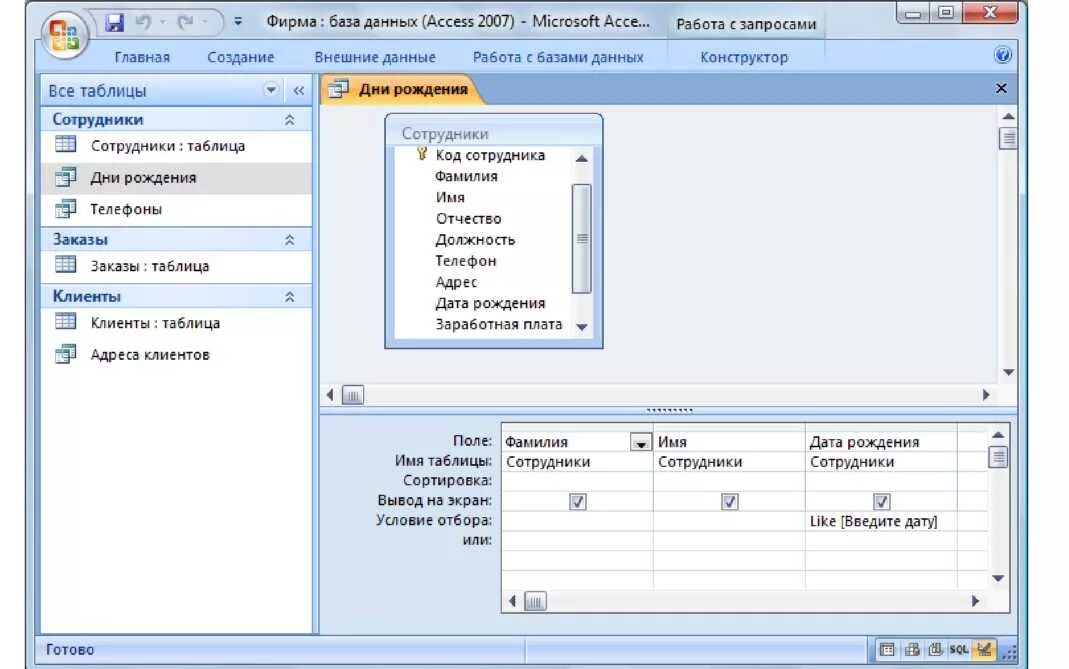The image size is (1069, 669).
Task: Uncheck Вывод на экран for Фамилия
Action: pyautogui.click(x=577, y=502)
